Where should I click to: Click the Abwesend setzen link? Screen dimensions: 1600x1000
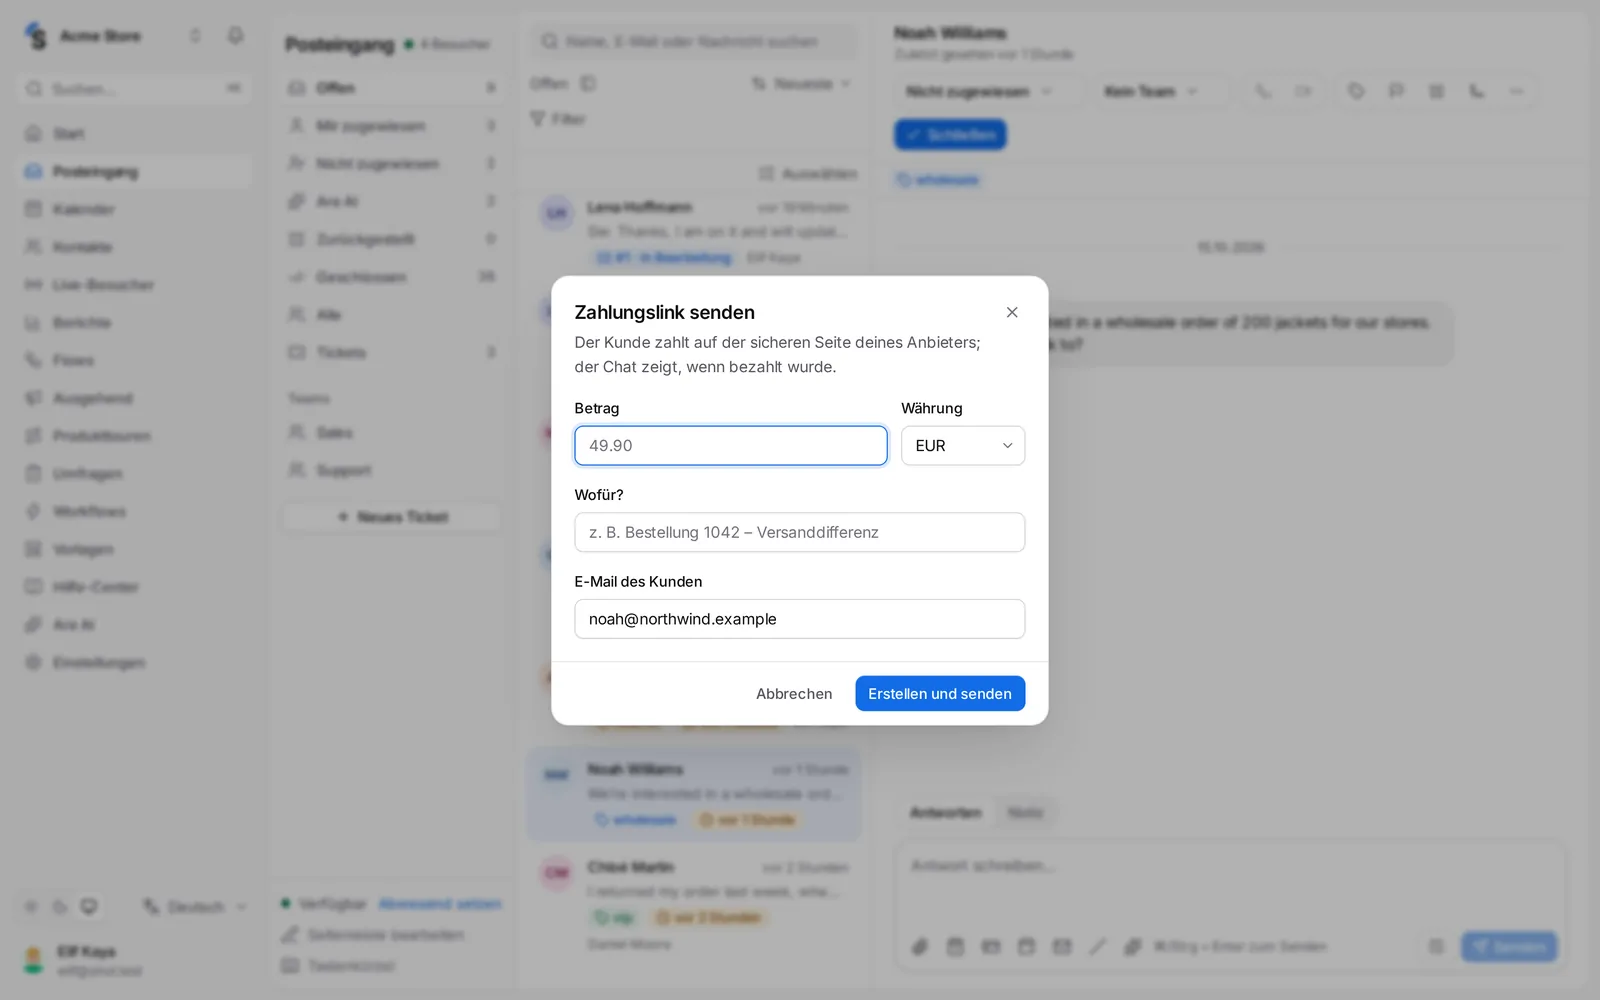(440, 904)
